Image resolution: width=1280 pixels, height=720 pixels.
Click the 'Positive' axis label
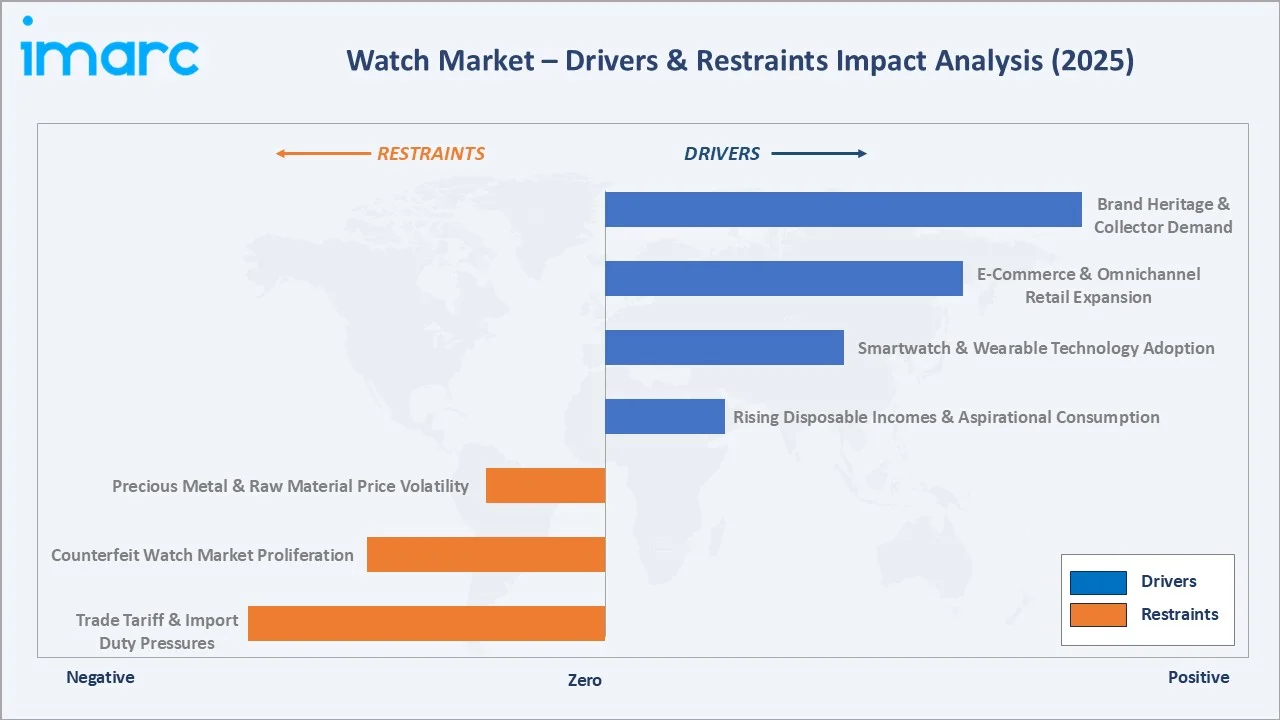1199,677
